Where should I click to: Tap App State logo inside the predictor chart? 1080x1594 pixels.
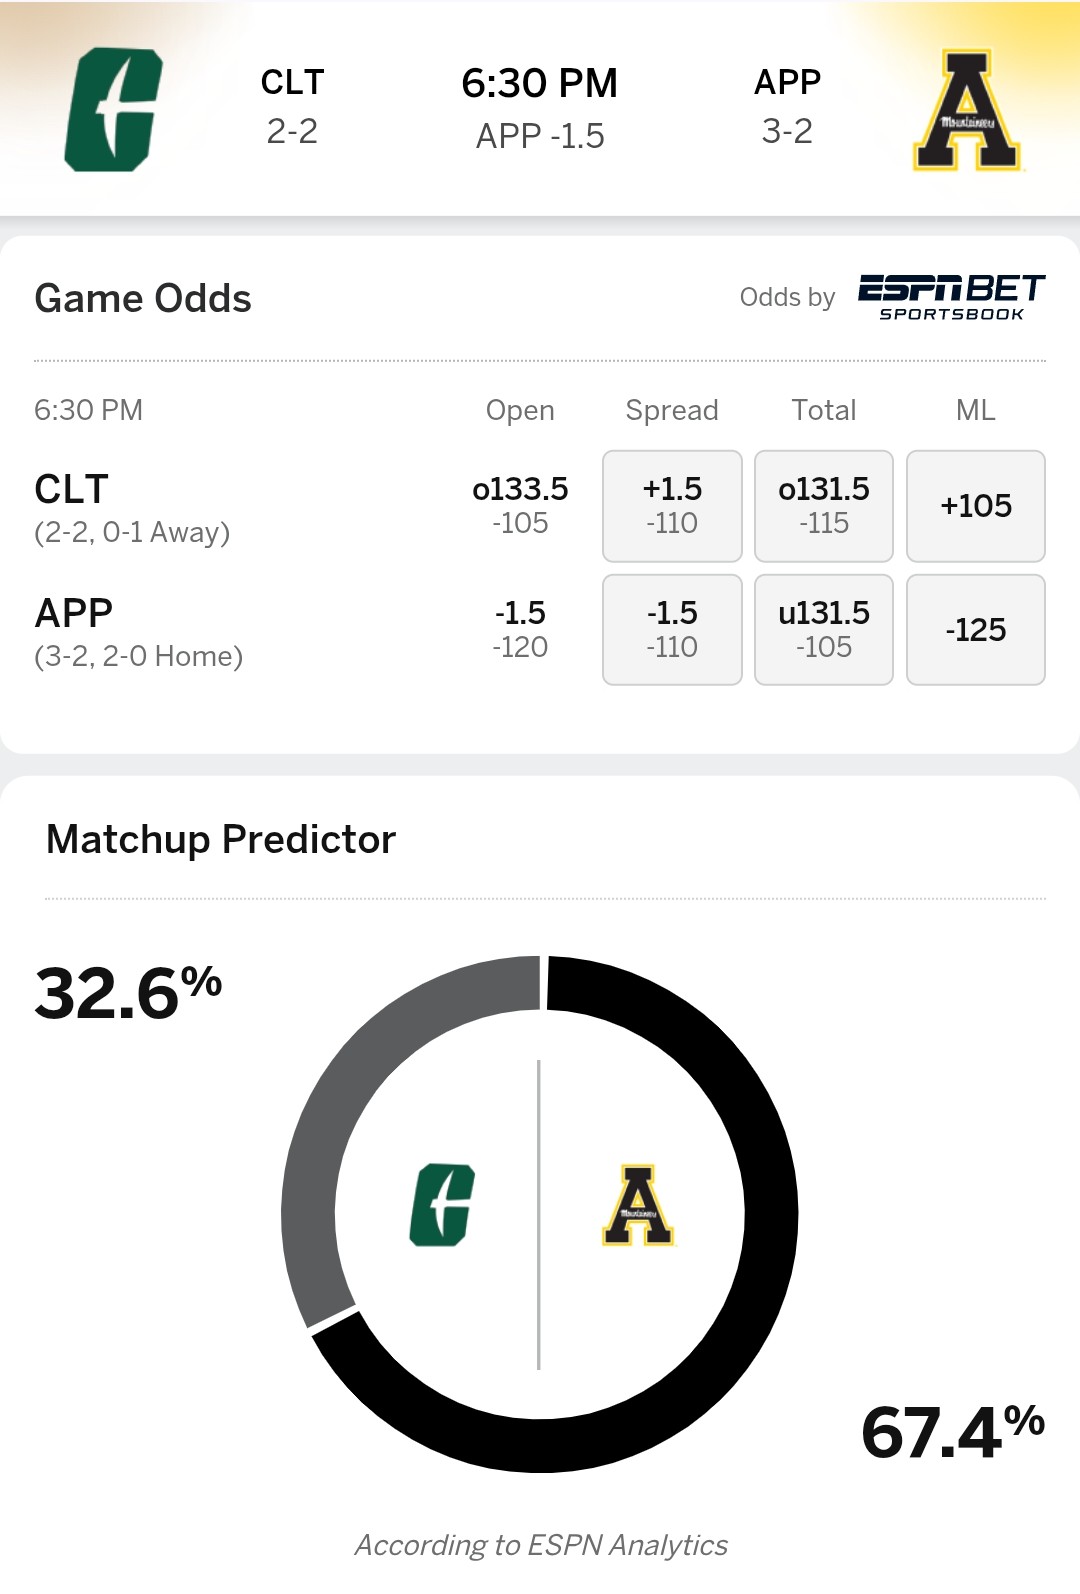(x=638, y=1205)
